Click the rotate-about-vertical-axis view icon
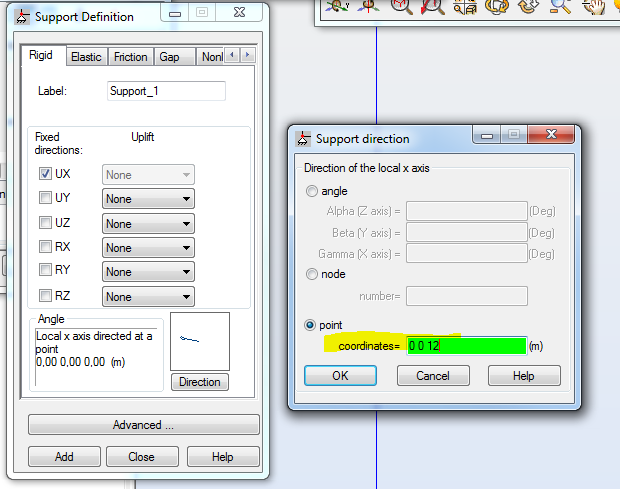620x489 pixels. (369, 6)
